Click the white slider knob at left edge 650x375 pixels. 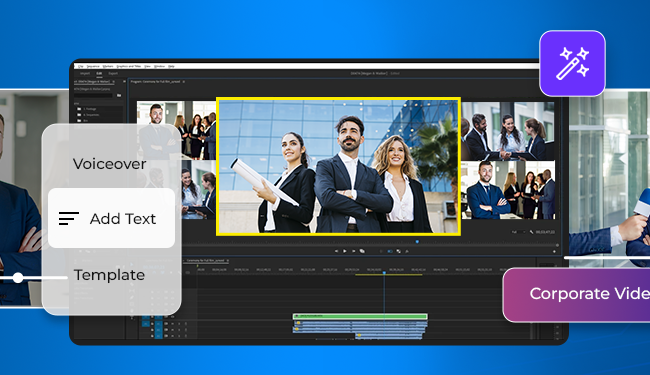pos(17,278)
